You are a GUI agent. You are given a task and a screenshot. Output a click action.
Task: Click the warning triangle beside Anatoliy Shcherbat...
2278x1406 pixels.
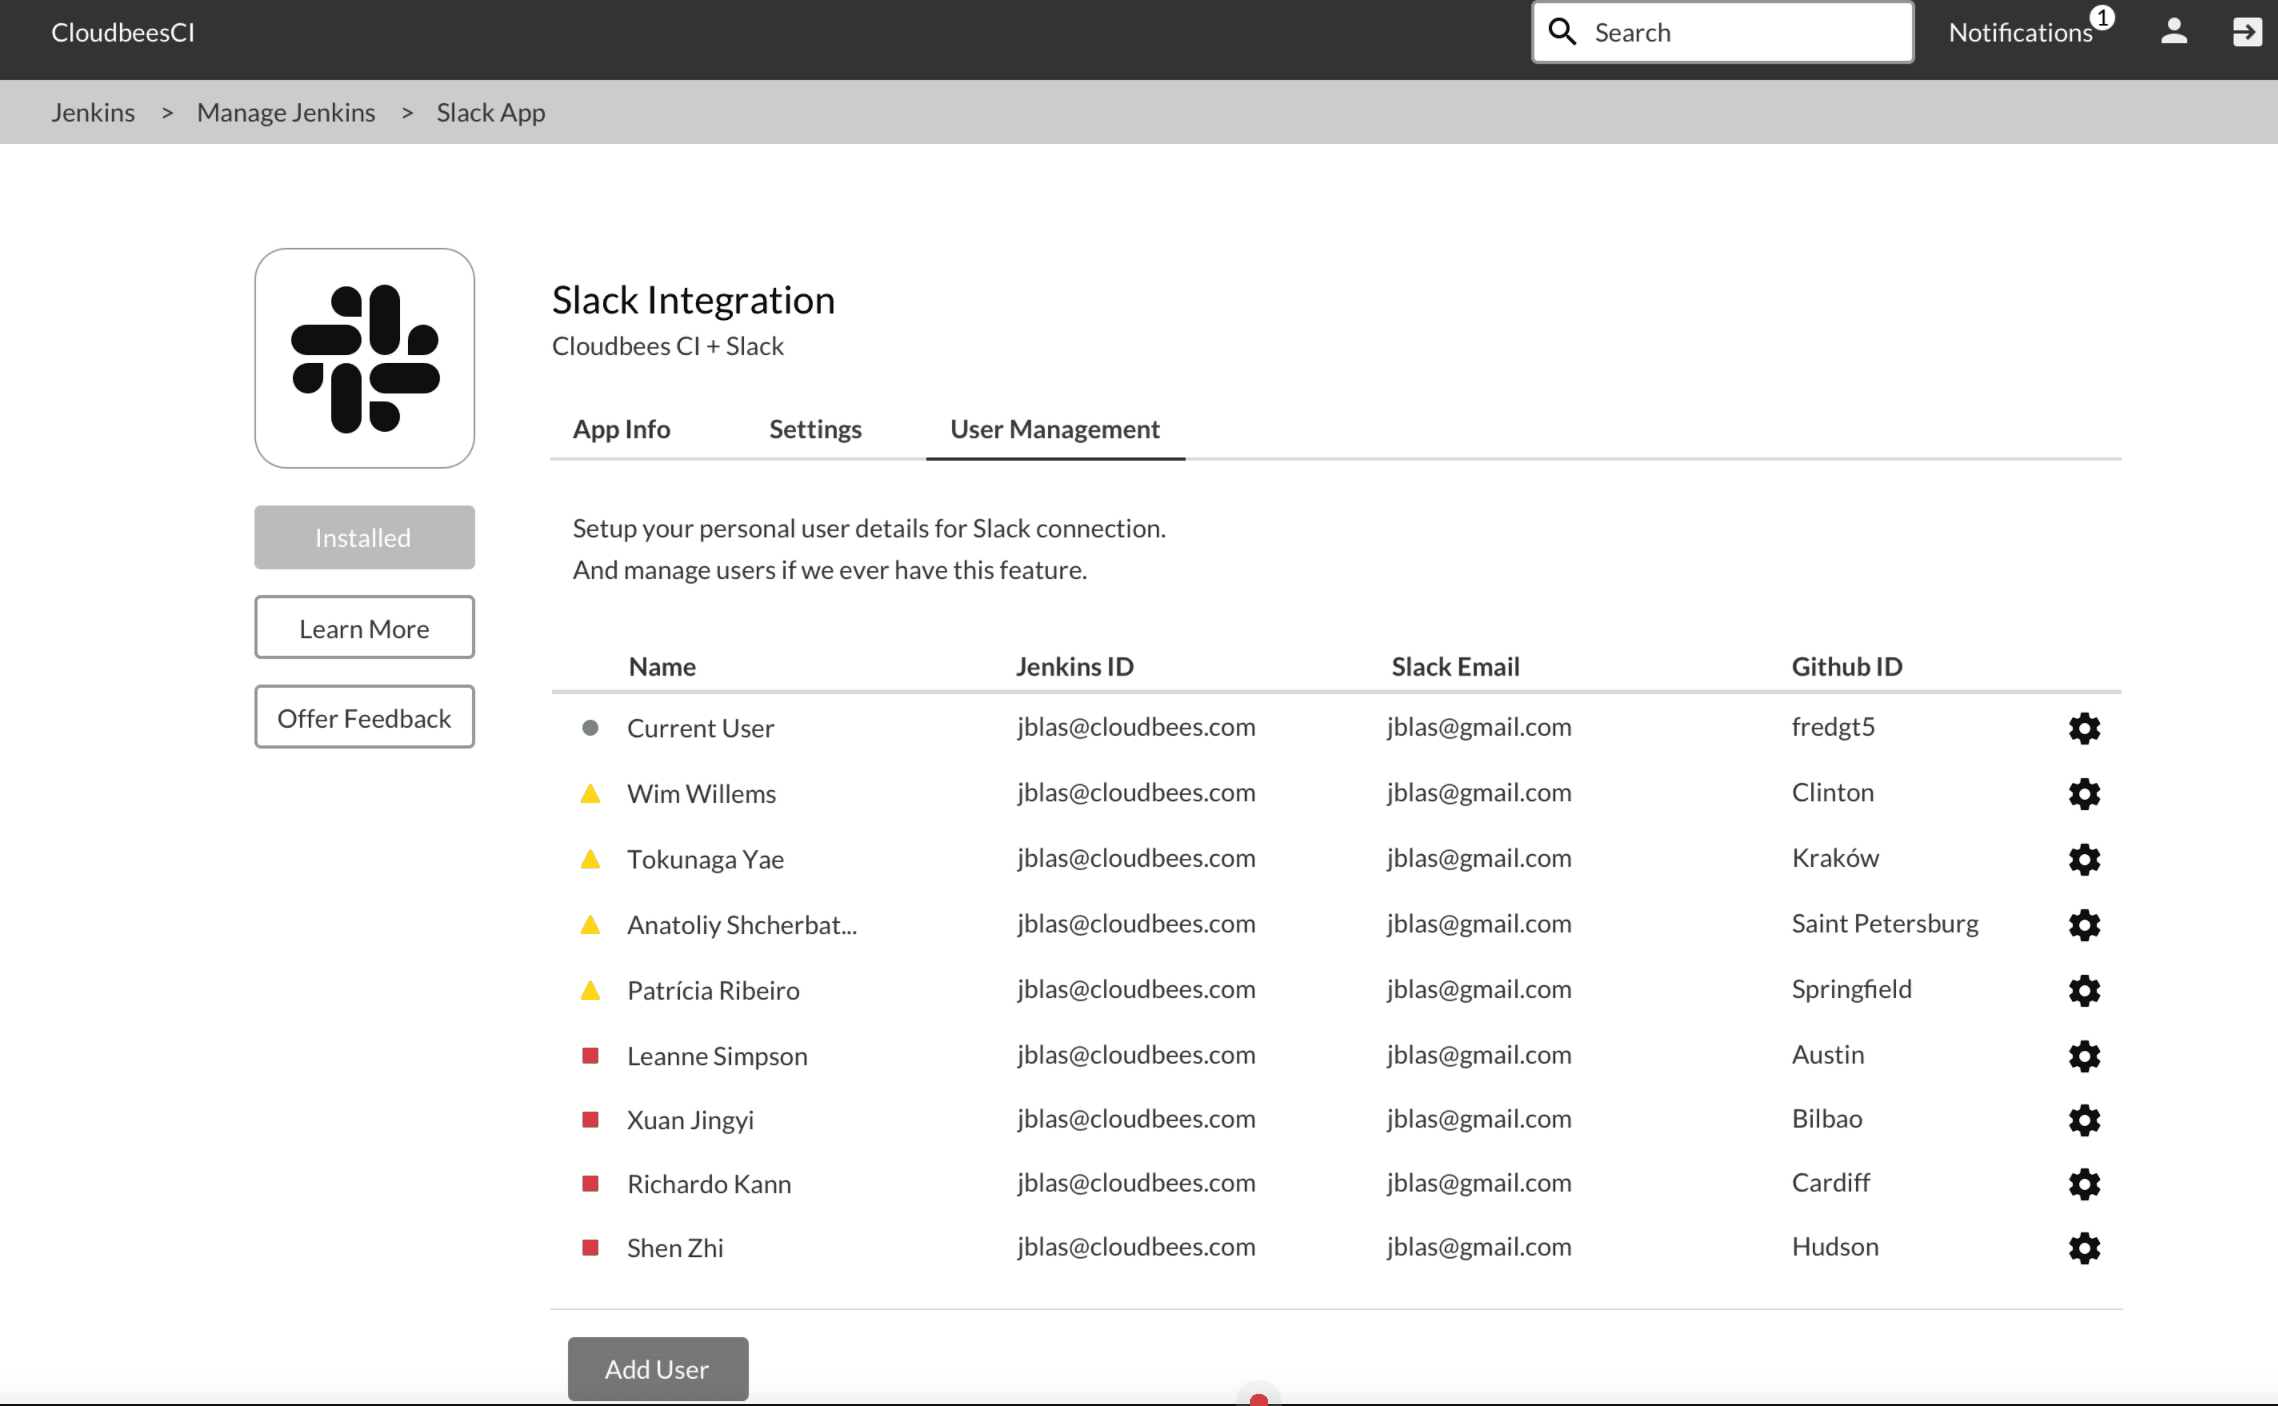(590, 925)
